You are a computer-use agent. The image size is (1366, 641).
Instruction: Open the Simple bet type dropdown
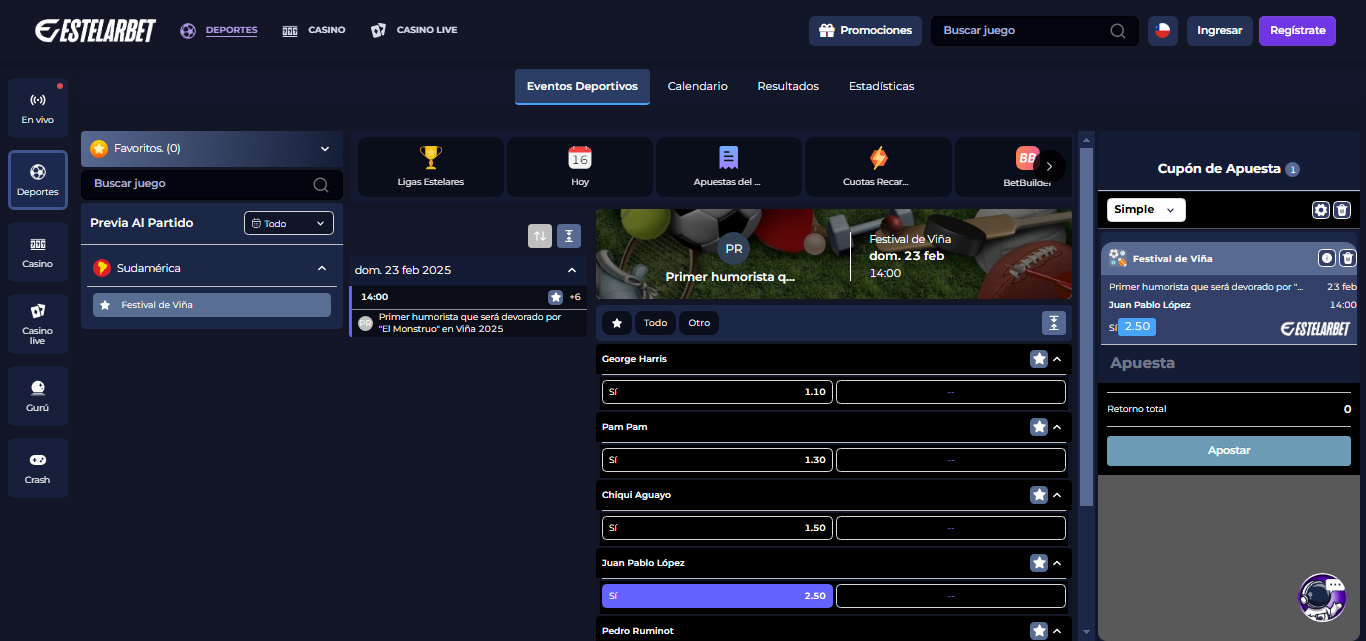(x=1146, y=210)
